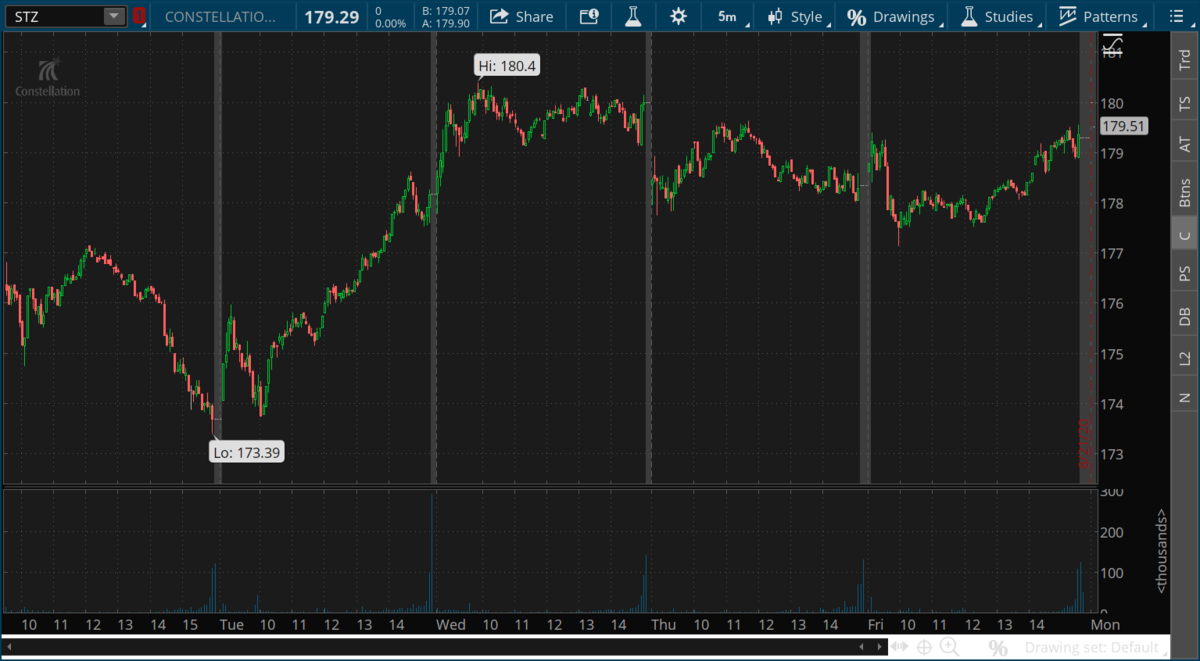Click the CONSTELLATIO... company name
1200x661 pixels.
click(221, 17)
